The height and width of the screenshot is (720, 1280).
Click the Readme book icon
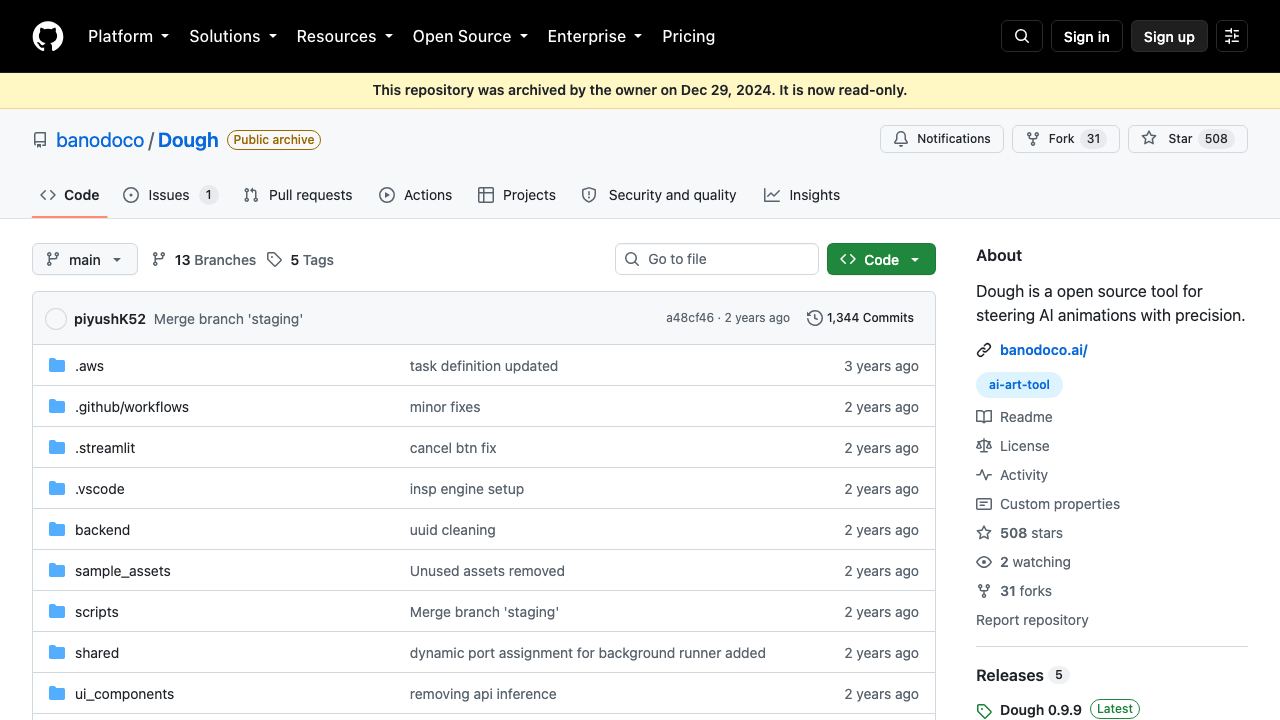click(984, 417)
